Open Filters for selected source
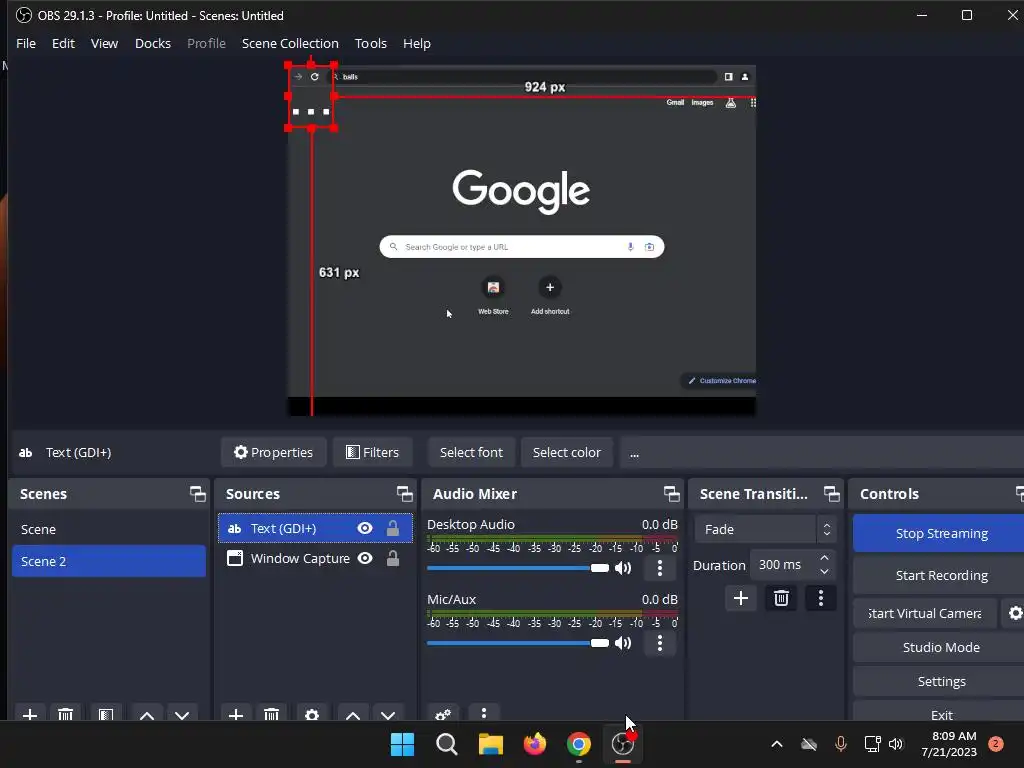Viewport: 1024px width, 768px height. (372, 453)
